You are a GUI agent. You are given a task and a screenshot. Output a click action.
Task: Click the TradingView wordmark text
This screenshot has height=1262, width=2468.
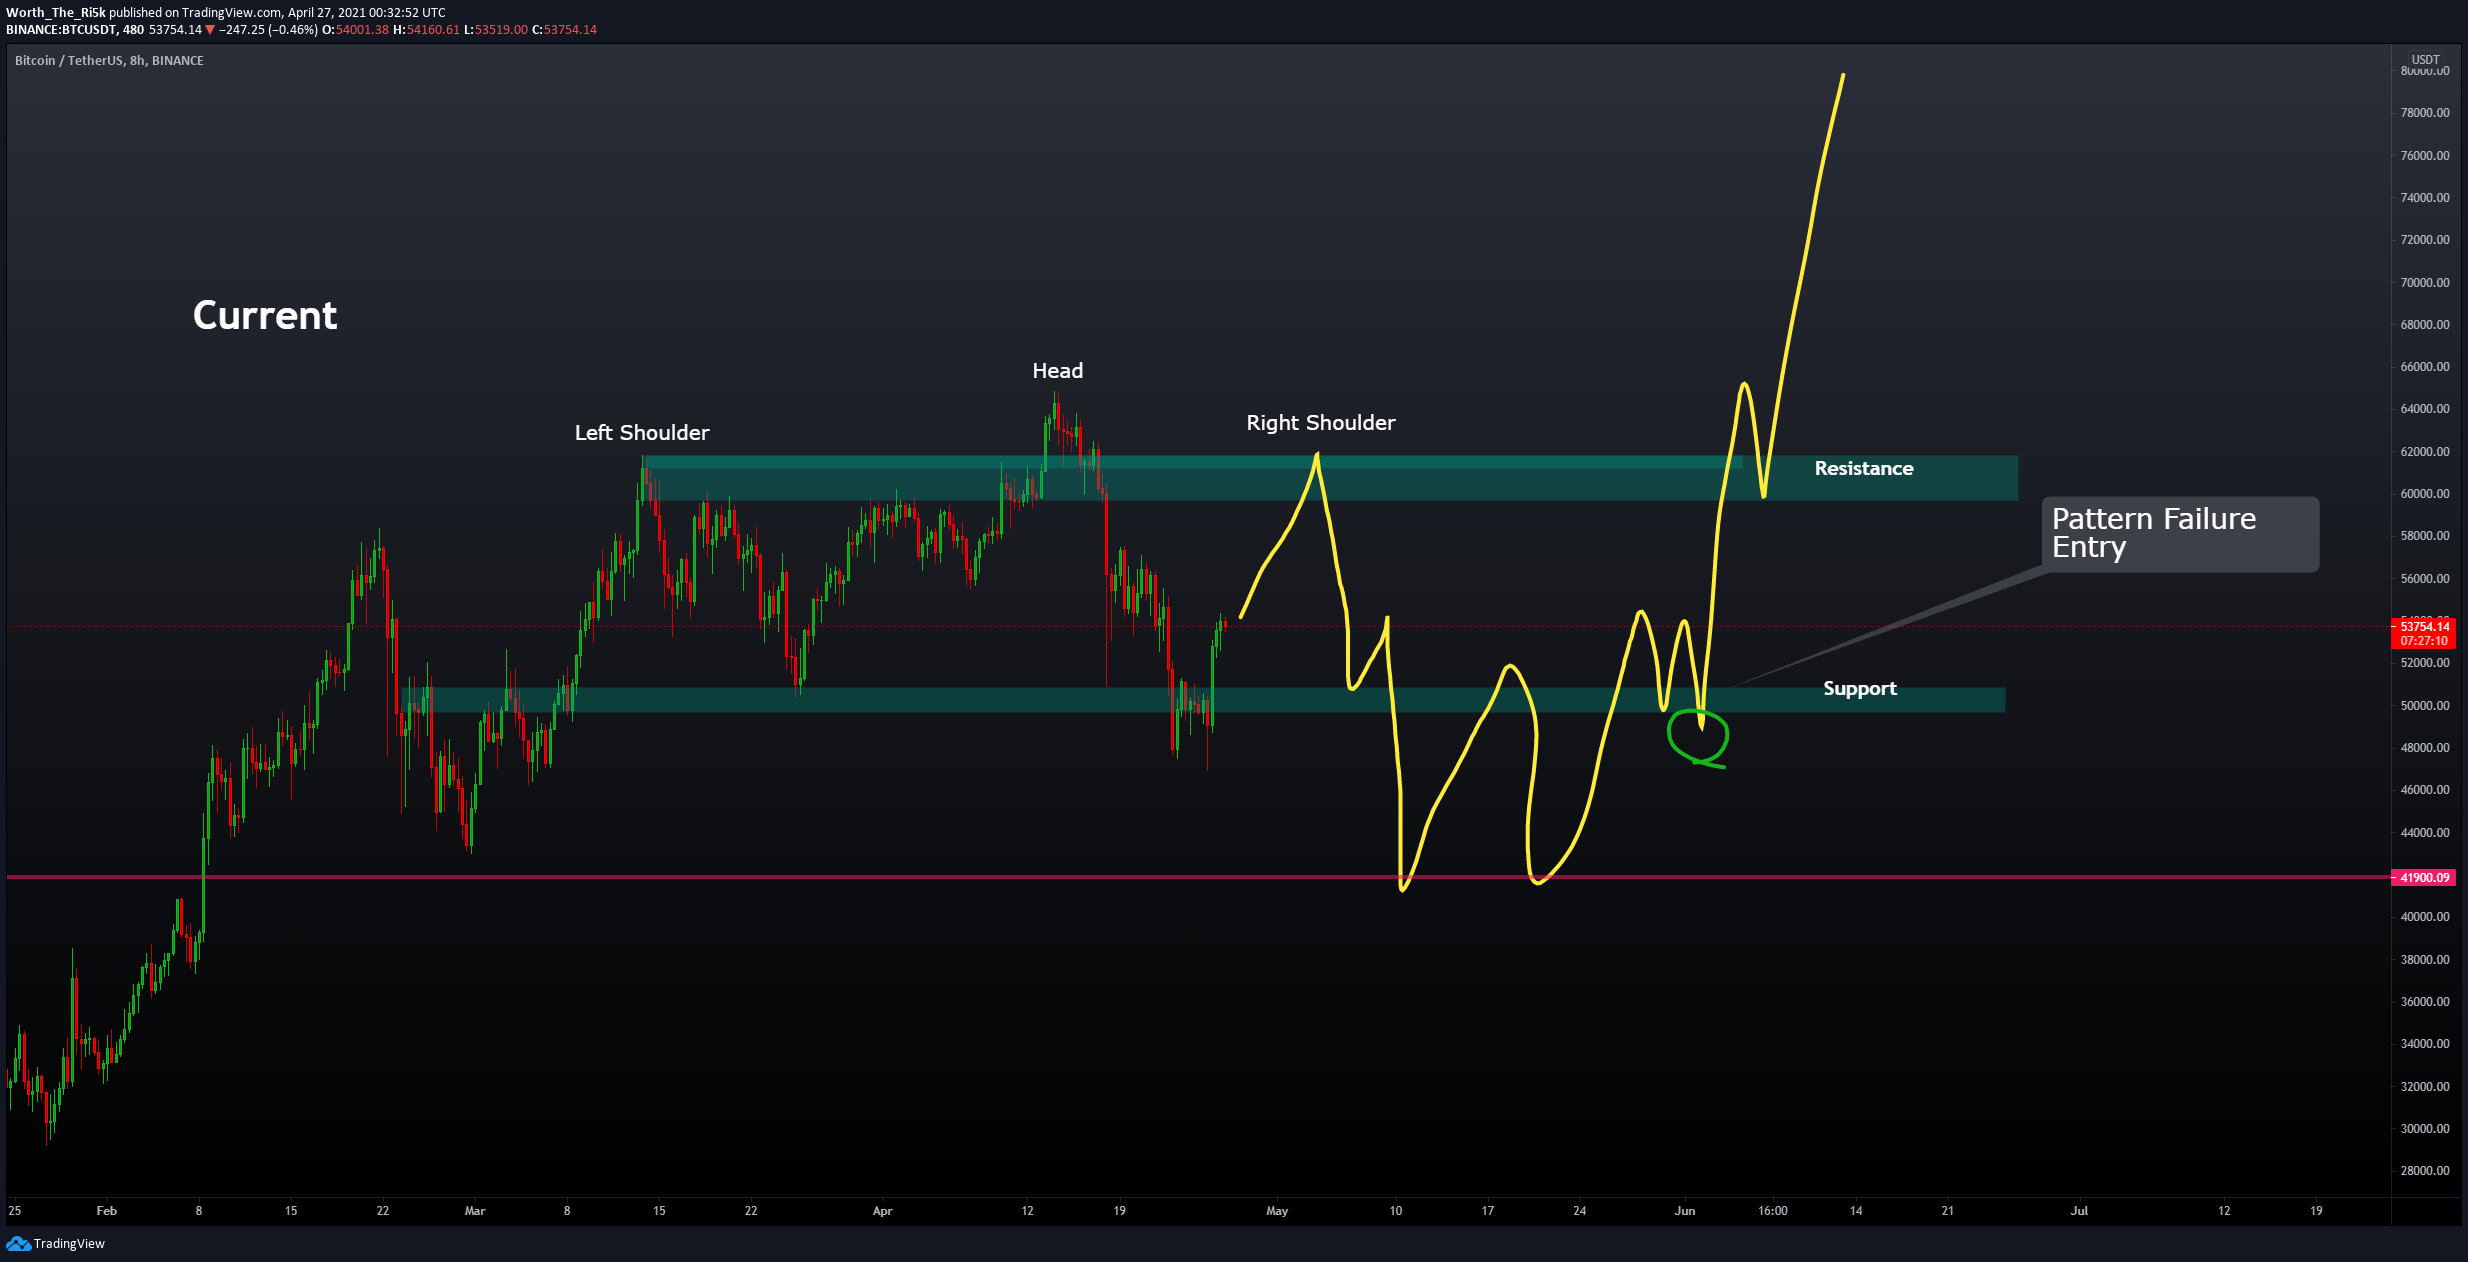click(x=69, y=1243)
